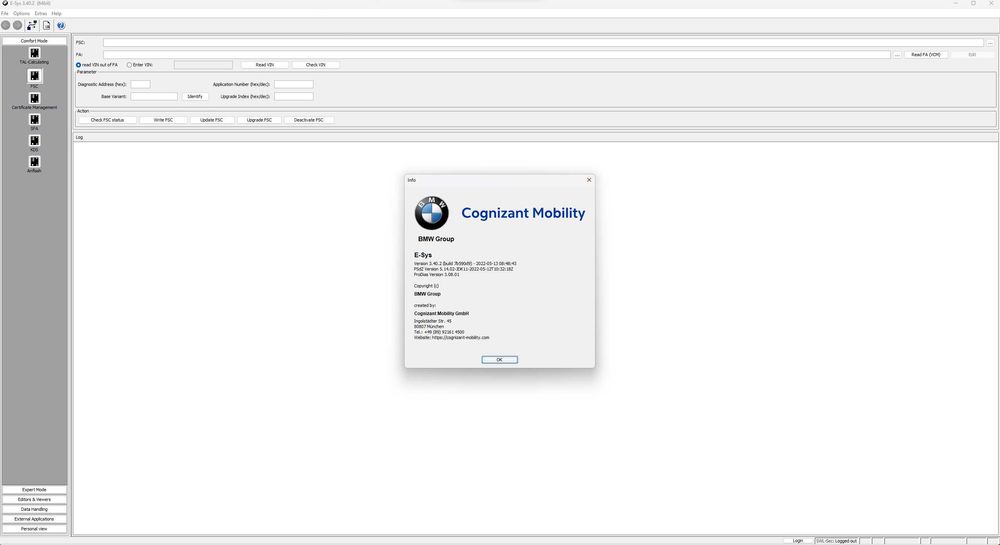Close the Info dialog with X

tap(589, 180)
